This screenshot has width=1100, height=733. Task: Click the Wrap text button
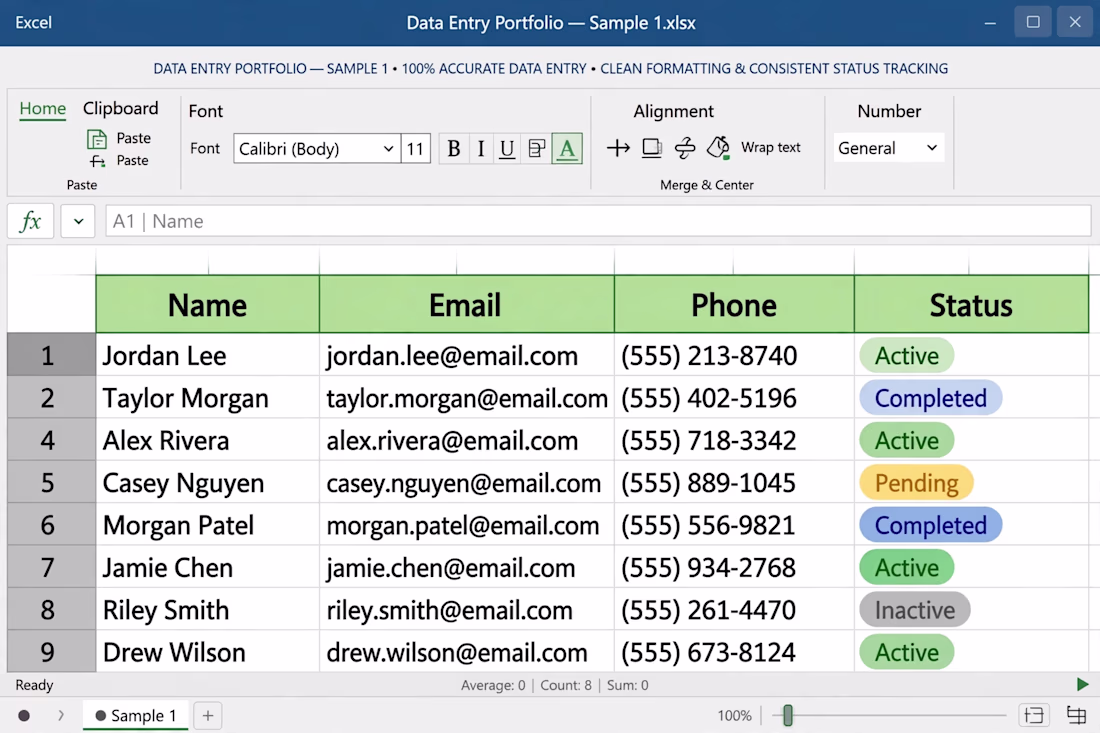[x=770, y=147]
